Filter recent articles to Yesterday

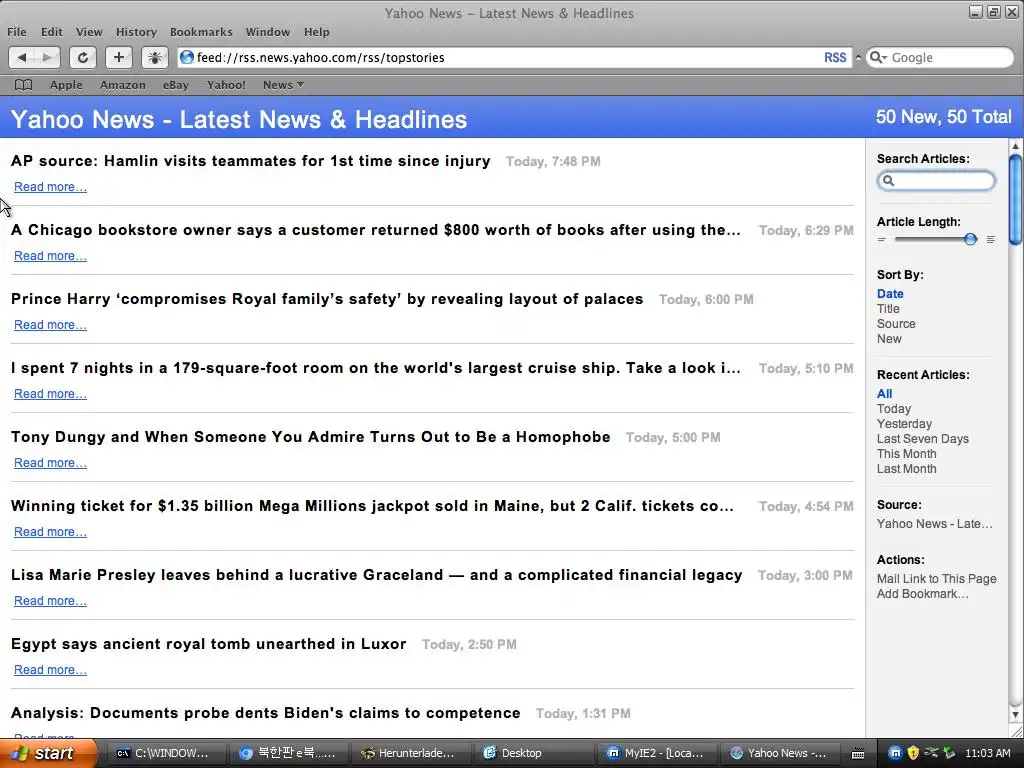pos(904,424)
